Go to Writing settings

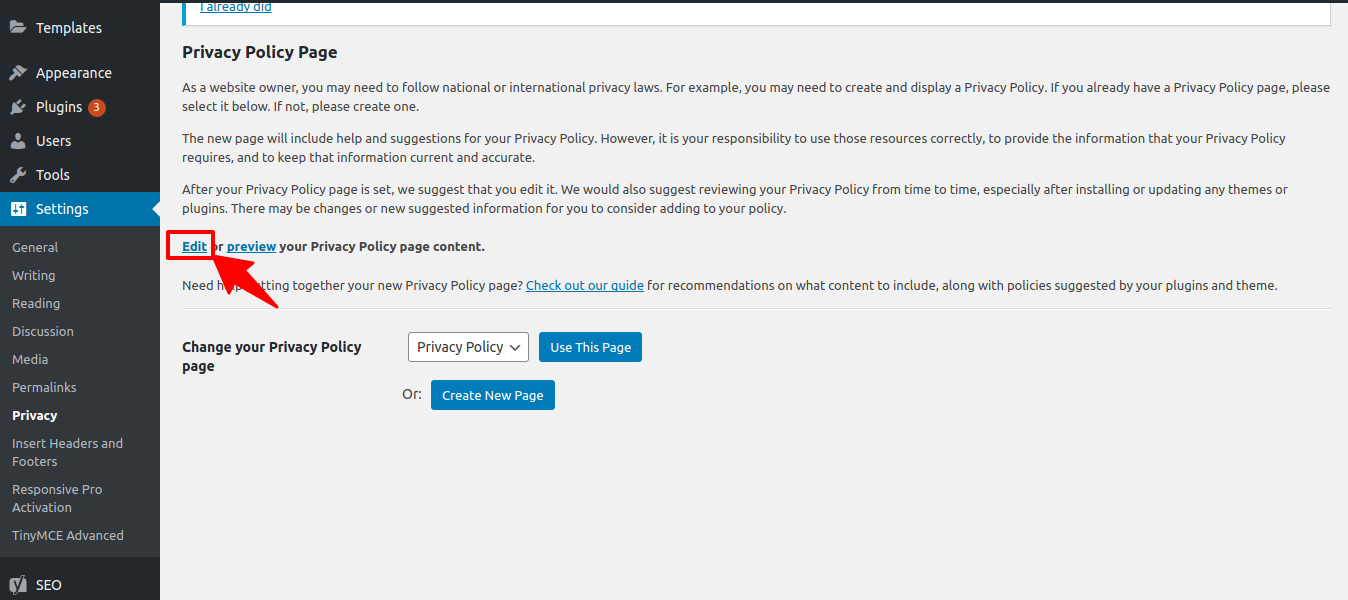[x=32, y=275]
